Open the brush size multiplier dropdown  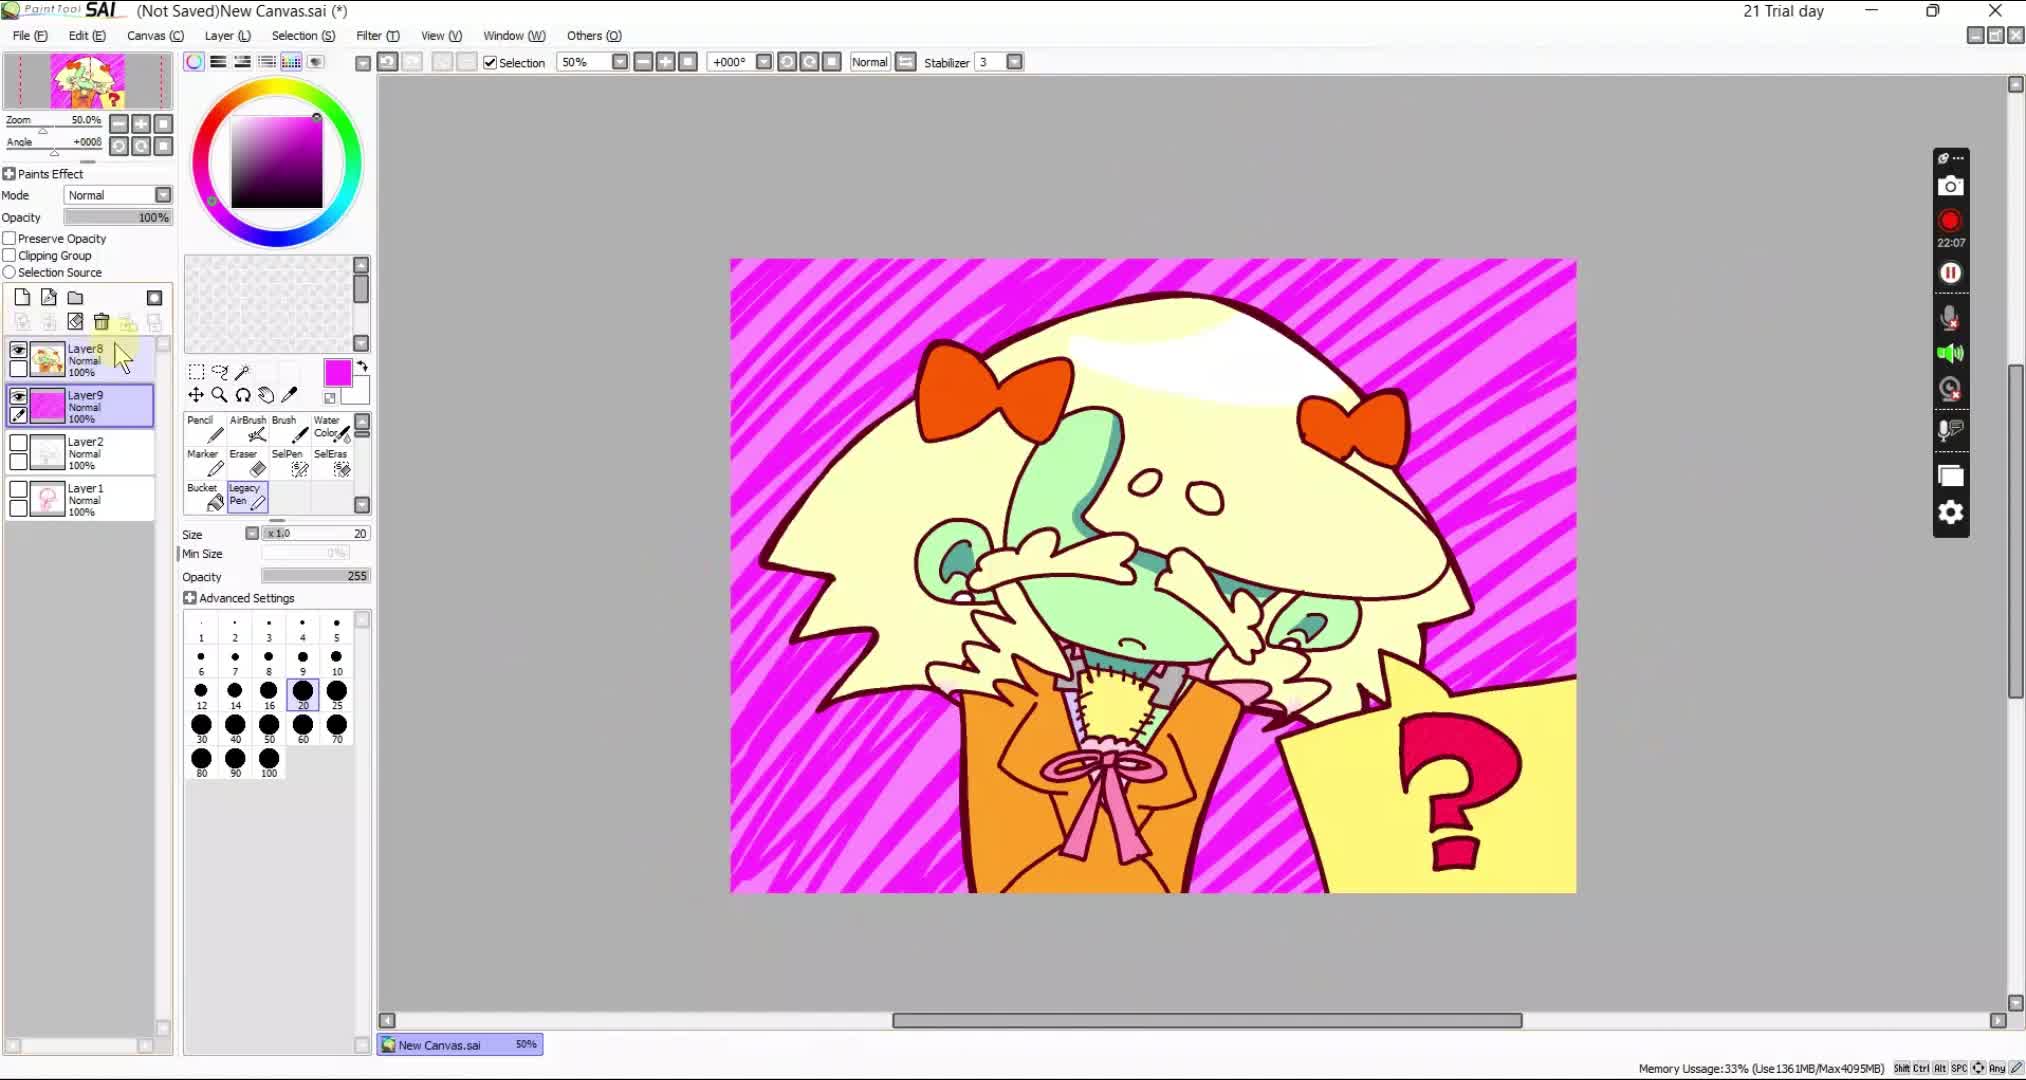[x=252, y=533]
